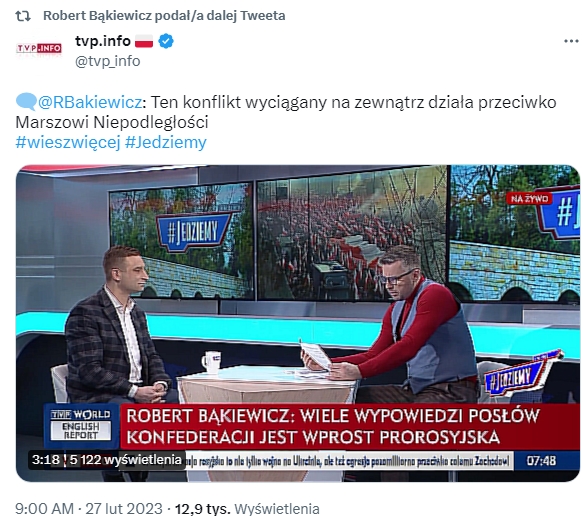583x516 pixels.
Task: Open the three-dot more options menu
Action: (x=571, y=41)
